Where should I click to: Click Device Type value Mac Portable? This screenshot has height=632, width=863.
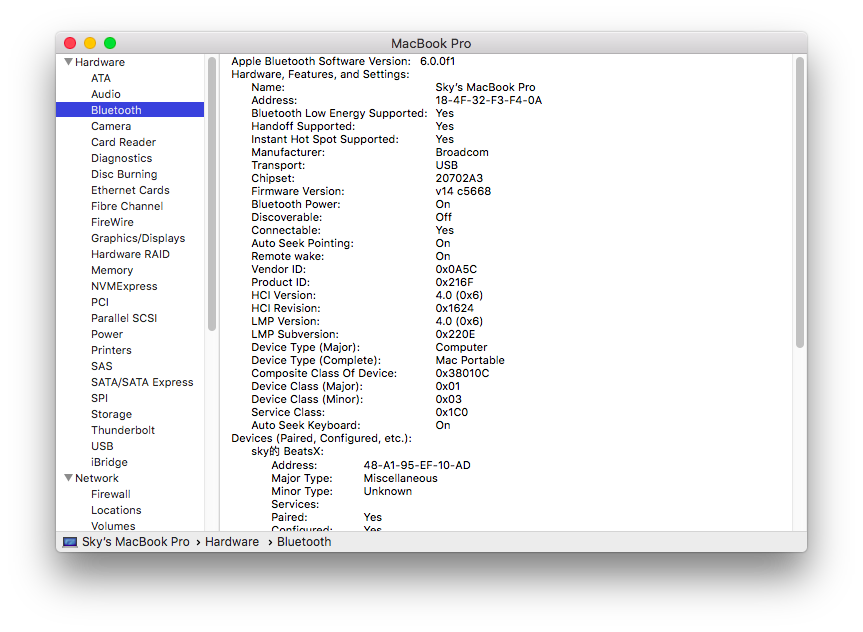tap(470, 360)
